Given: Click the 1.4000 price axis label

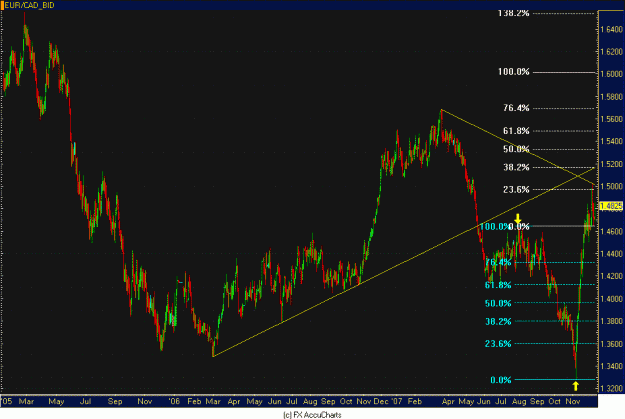Looking at the screenshot, I should [611, 299].
